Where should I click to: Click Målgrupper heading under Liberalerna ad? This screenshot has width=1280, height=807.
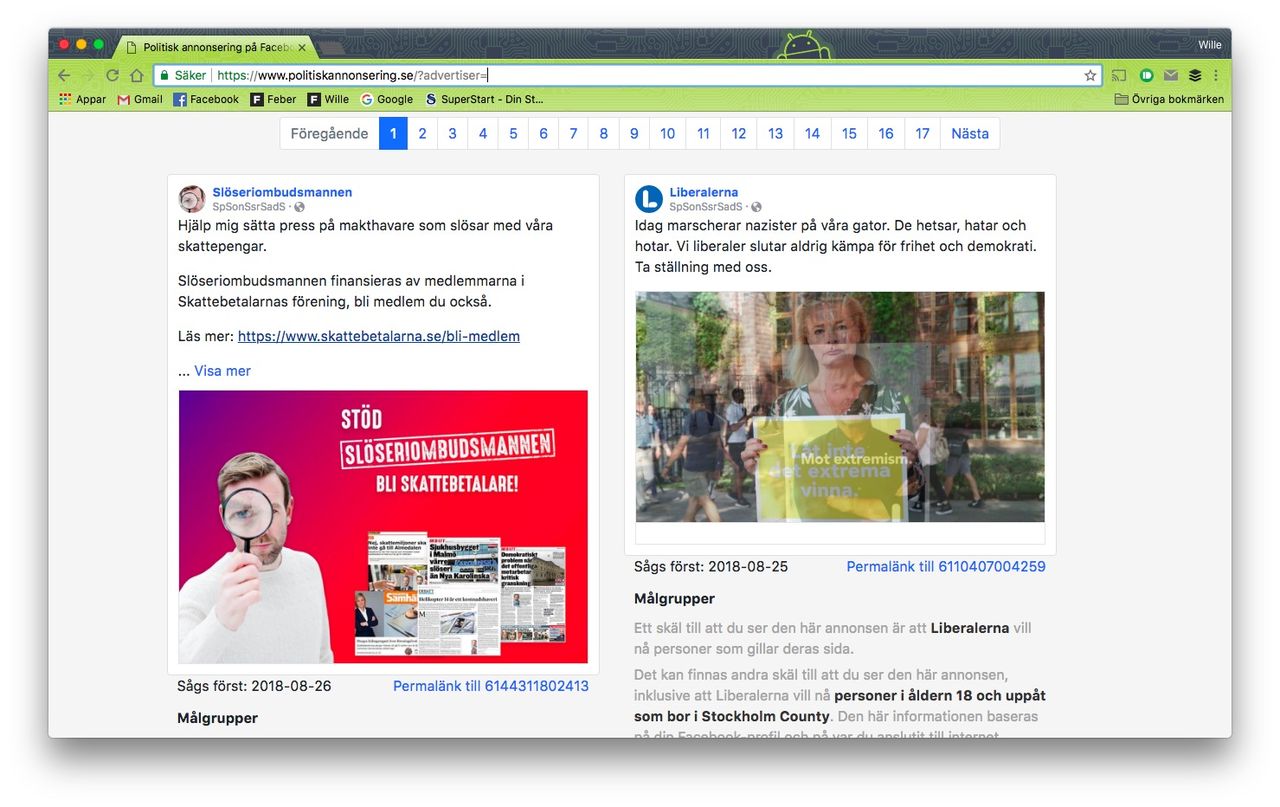674,599
